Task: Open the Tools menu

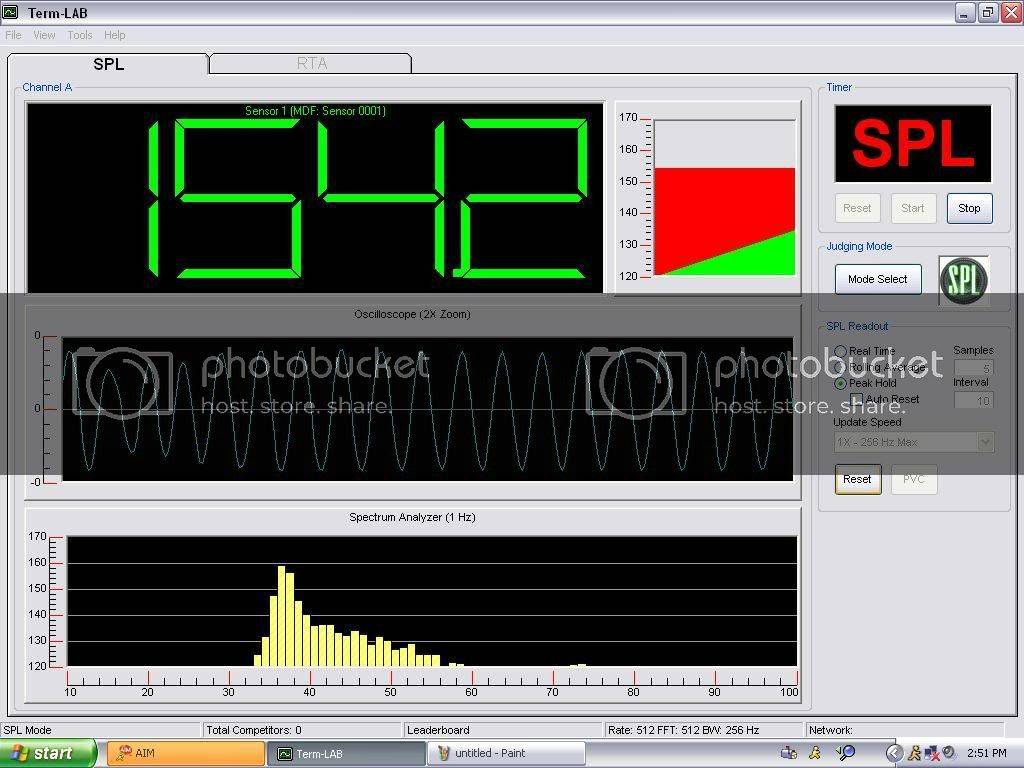Action: pos(80,35)
